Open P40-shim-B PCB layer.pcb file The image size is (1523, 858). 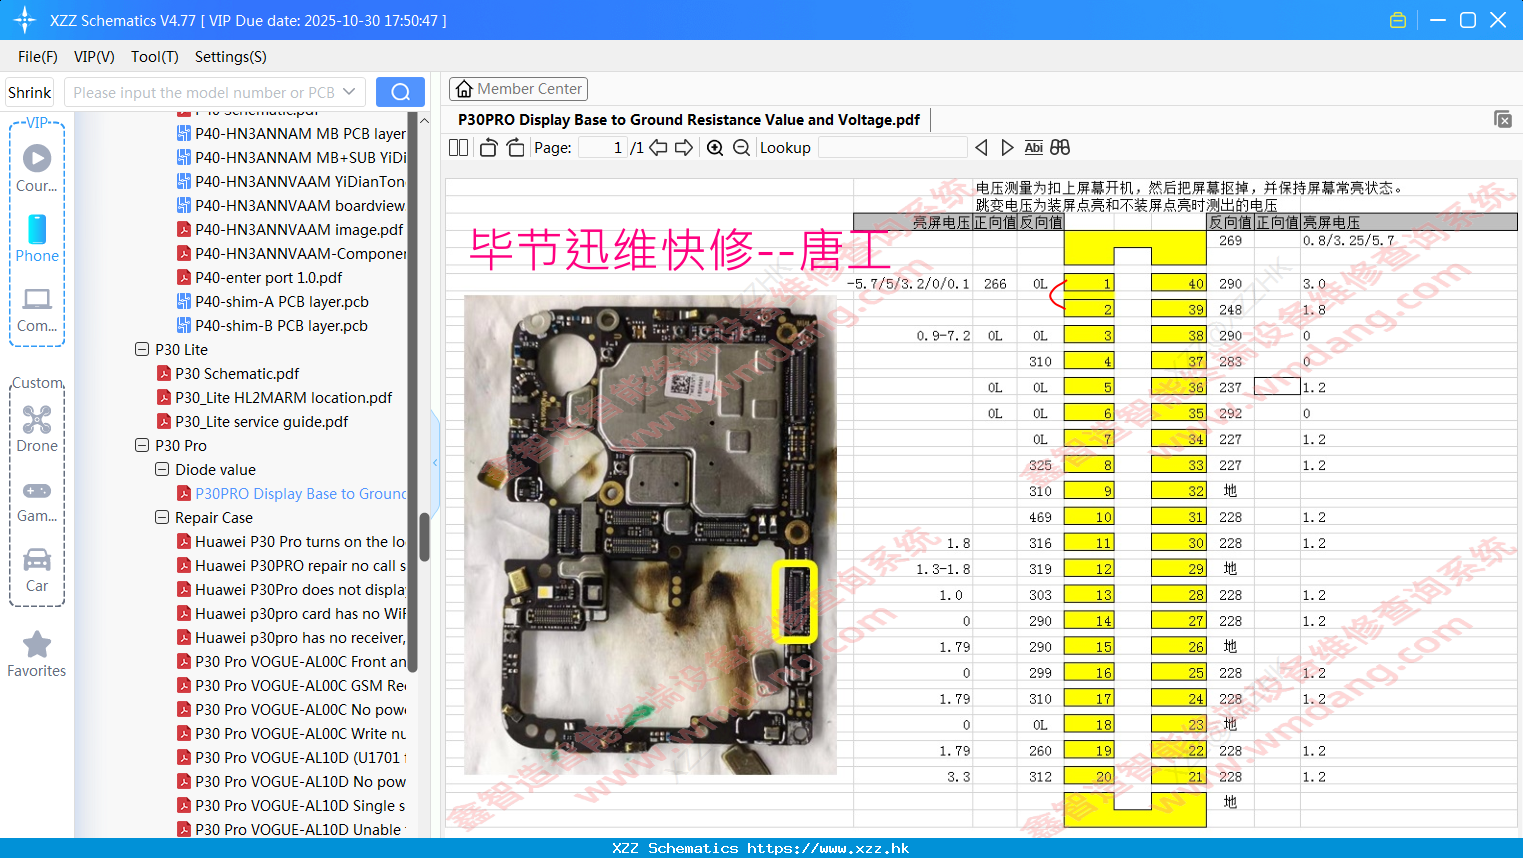pos(281,325)
